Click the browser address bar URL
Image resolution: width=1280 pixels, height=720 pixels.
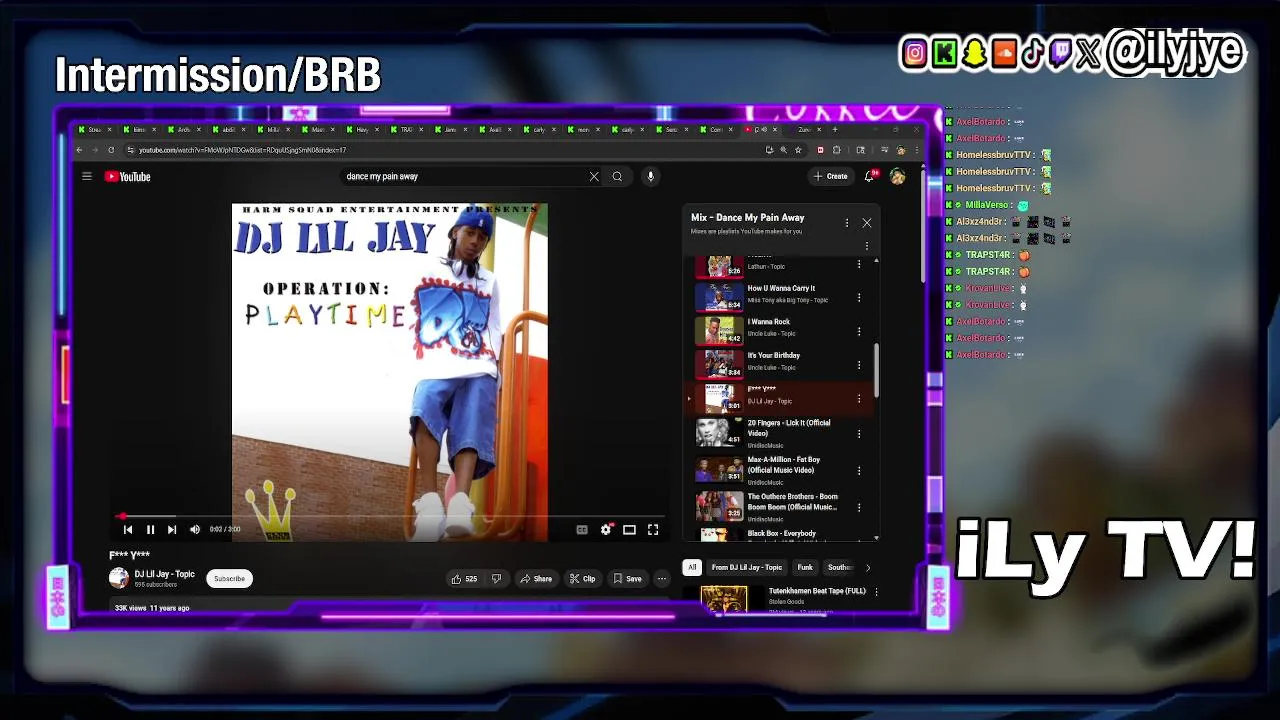click(243, 150)
